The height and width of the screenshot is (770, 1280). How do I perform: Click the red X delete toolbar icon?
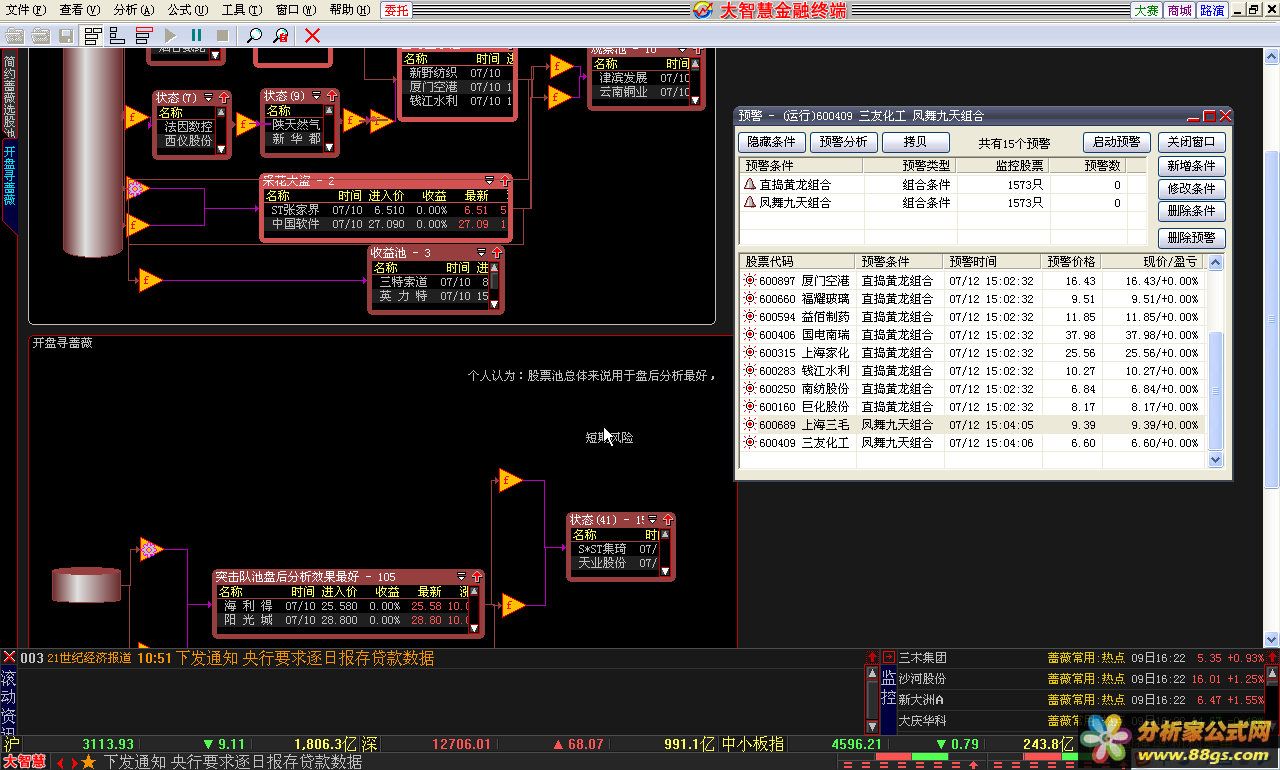click(x=313, y=36)
